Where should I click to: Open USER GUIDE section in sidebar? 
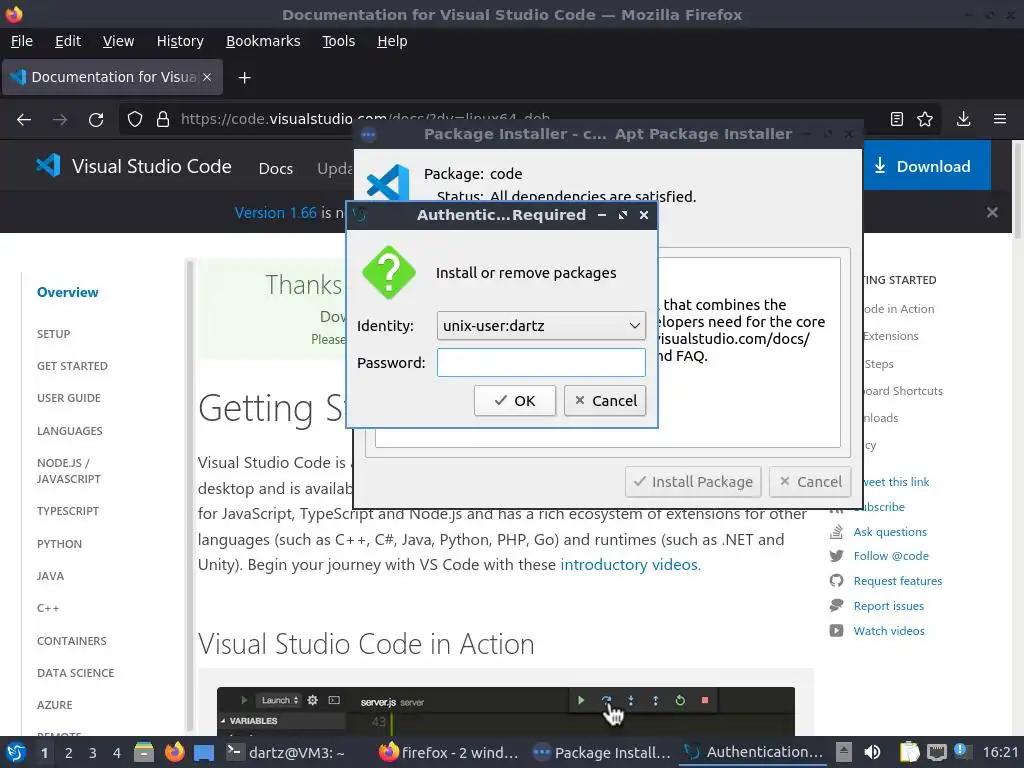[69, 398]
